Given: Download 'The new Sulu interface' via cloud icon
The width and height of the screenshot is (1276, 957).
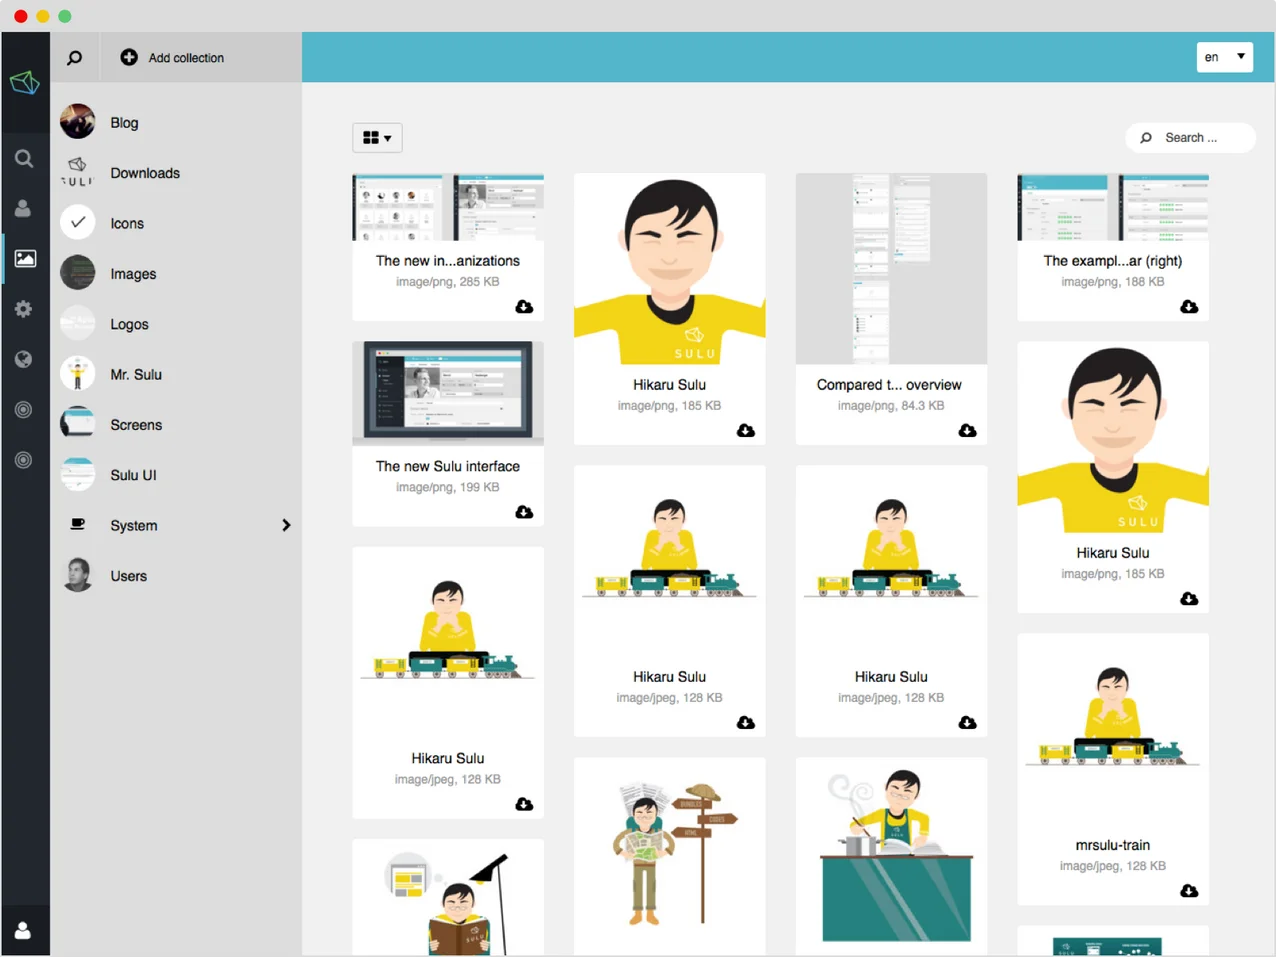Looking at the screenshot, I should pyautogui.click(x=524, y=512).
